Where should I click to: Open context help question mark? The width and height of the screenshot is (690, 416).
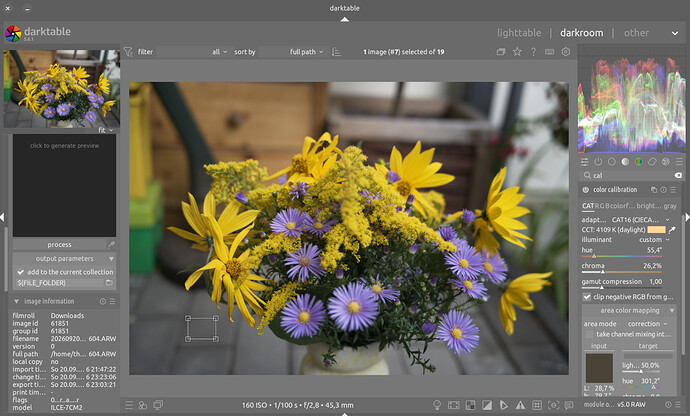pos(533,52)
